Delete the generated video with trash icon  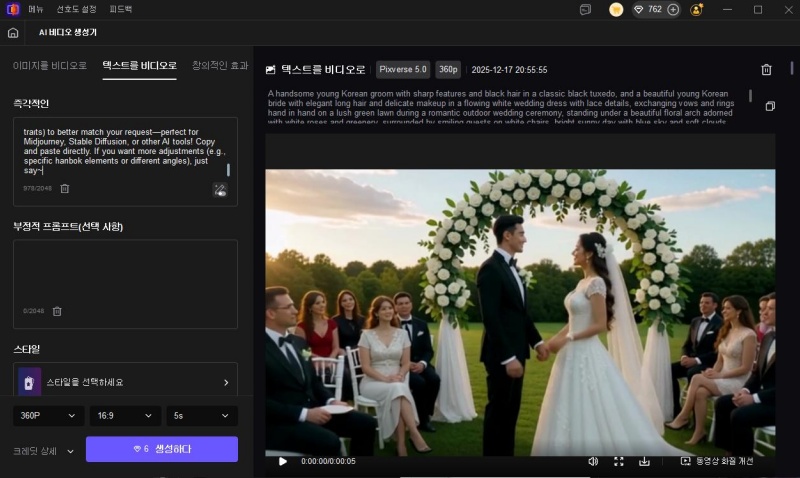766,70
